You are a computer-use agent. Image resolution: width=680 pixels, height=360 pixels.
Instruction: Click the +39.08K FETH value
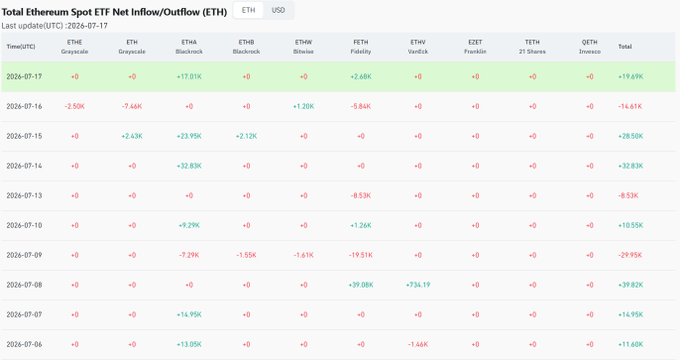coord(361,285)
